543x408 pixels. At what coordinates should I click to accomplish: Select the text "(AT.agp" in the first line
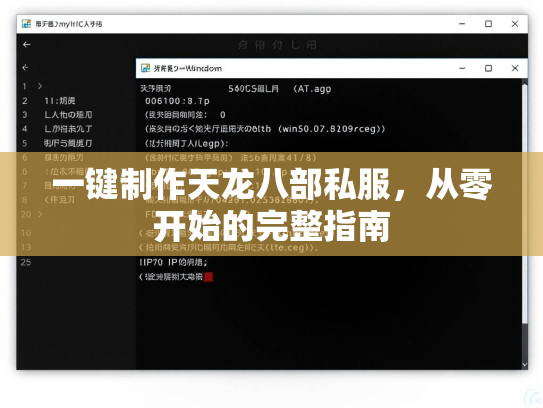click(x=312, y=89)
